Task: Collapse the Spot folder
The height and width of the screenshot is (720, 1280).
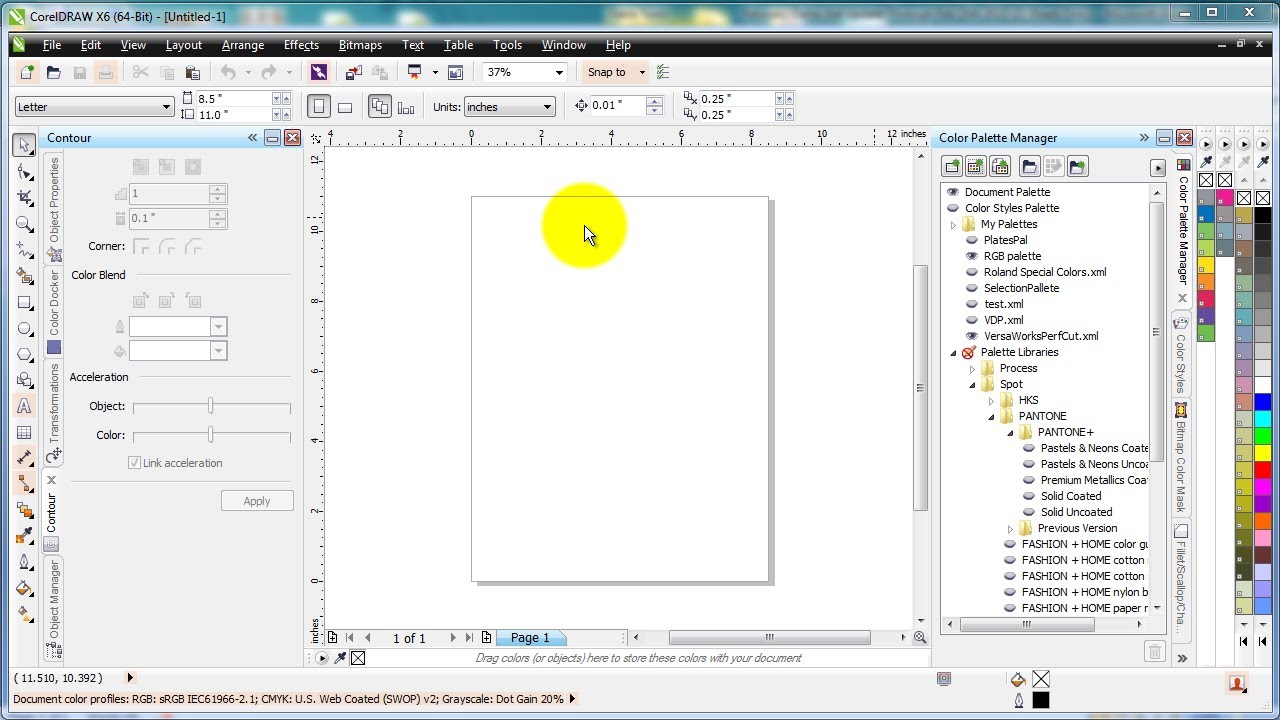Action: coord(972,384)
